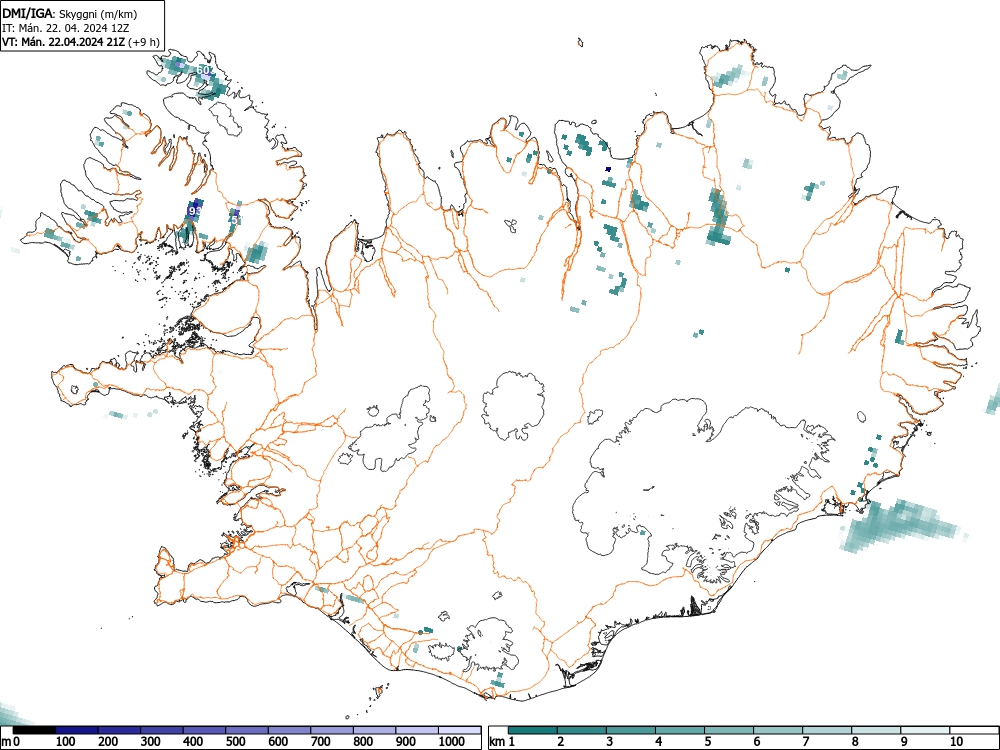
Task: Click the '93' value label on the map
Action: pyautogui.click(x=196, y=210)
